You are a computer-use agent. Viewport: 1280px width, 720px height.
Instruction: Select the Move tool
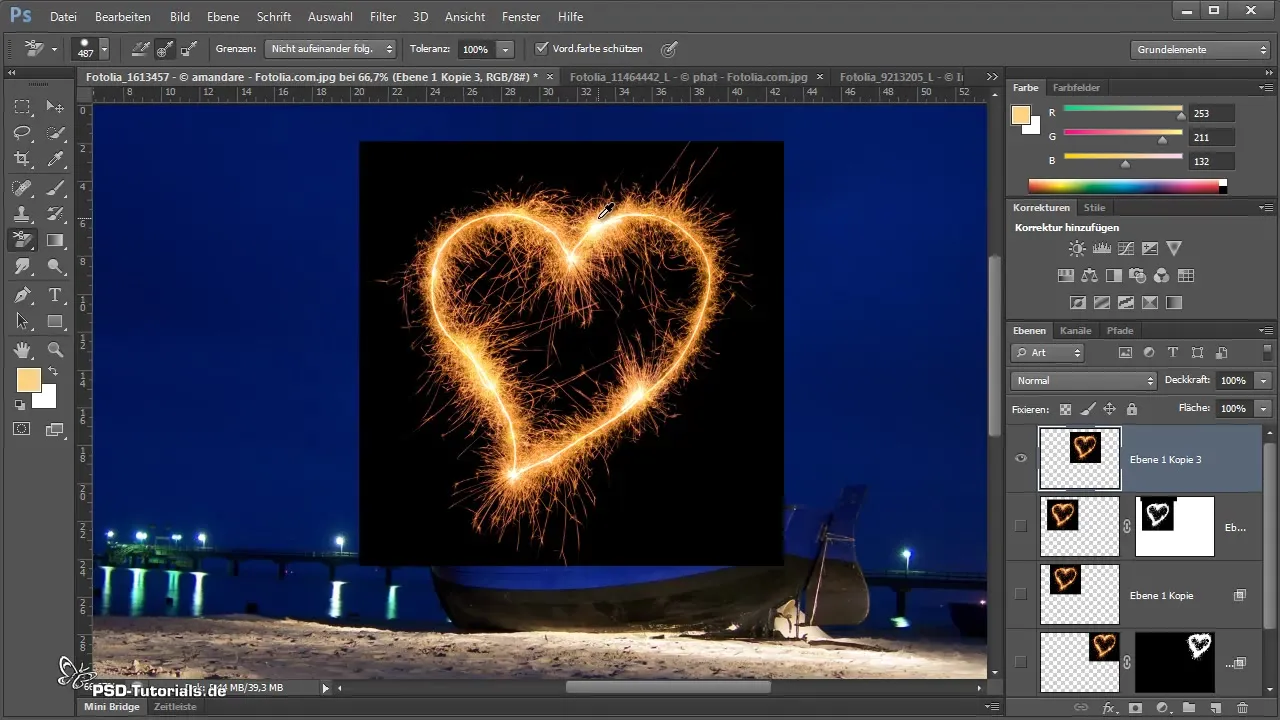[56, 107]
